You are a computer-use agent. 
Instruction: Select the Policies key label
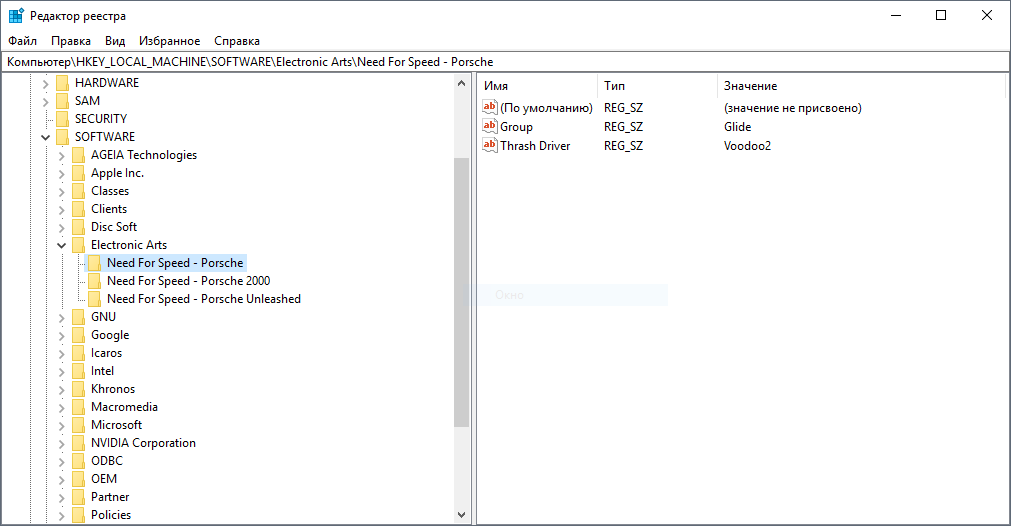[111, 515]
